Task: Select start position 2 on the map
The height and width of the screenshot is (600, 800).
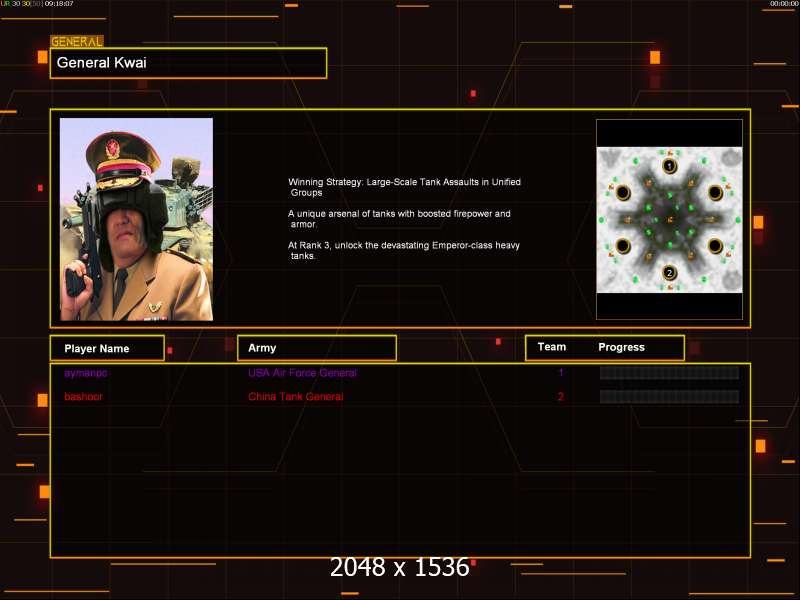Action: click(669, 273)
